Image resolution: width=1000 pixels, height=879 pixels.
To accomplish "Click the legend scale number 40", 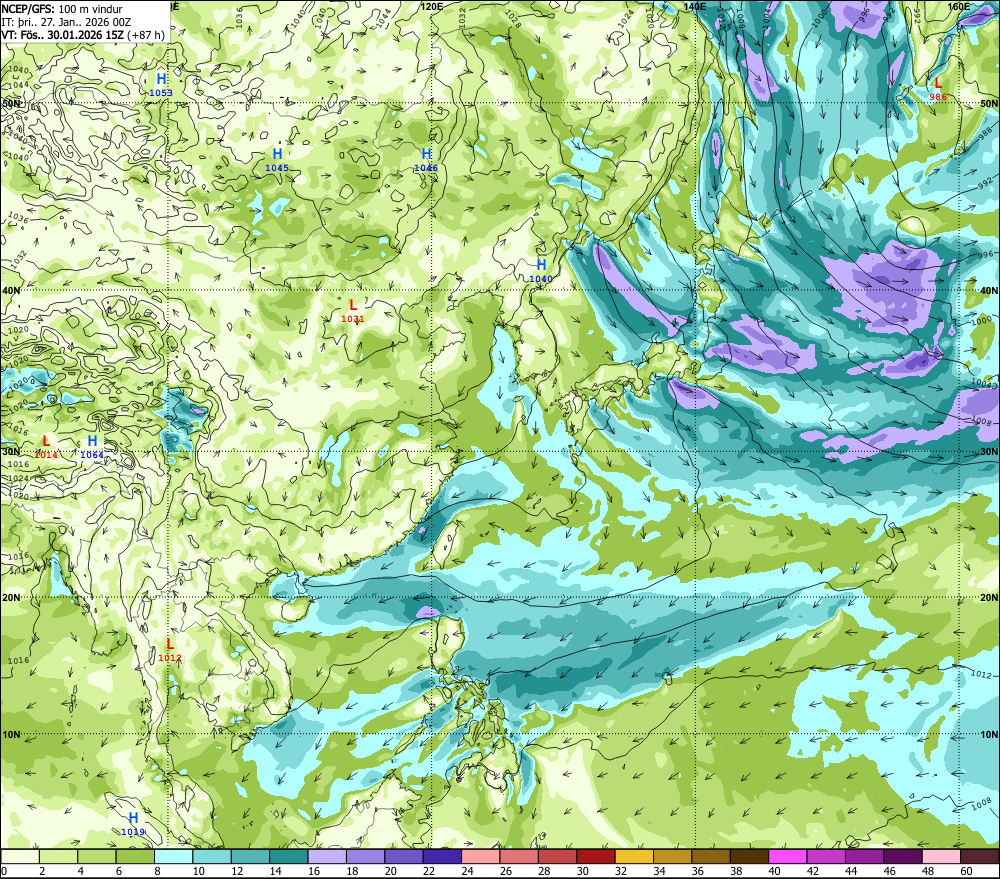I will pyautogui.click(x=775, y=871).
